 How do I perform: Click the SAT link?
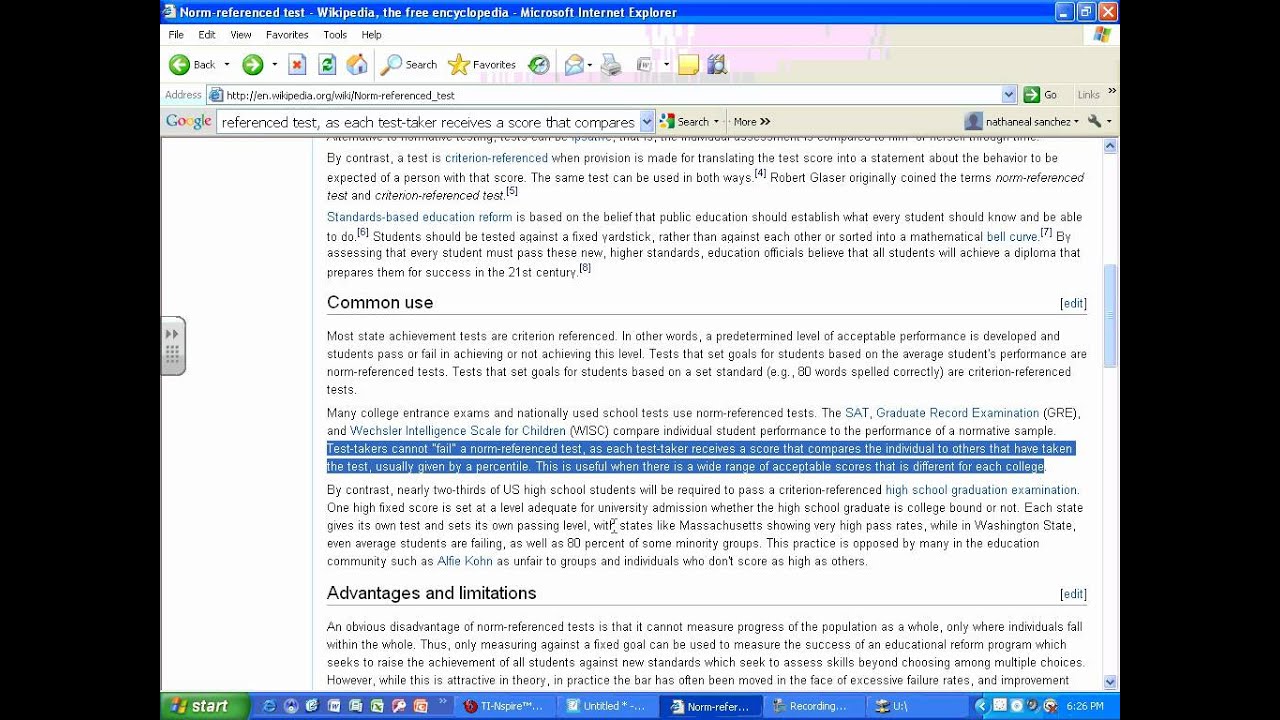(x=857, y=413)
